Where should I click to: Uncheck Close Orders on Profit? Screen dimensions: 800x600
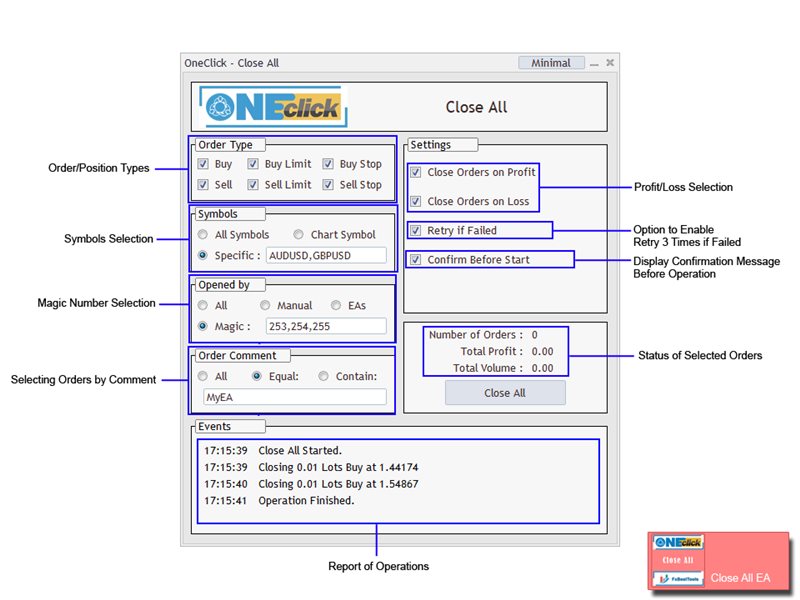(416, 172)
